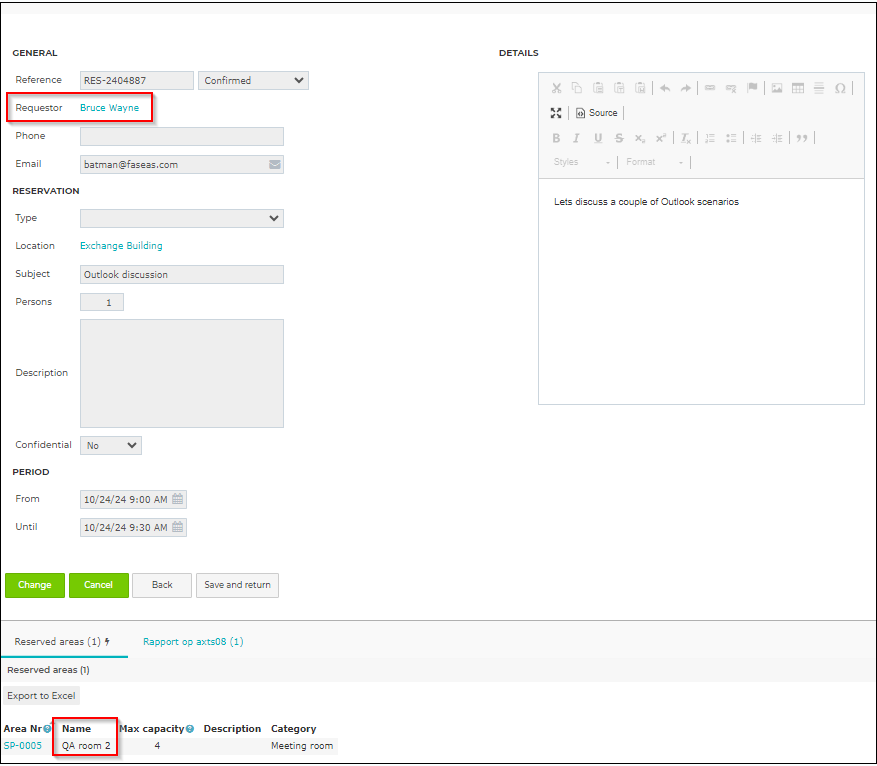Open the Confirmed status dropdown
This screenshot has width=877, height=766.
click(253, 81)
